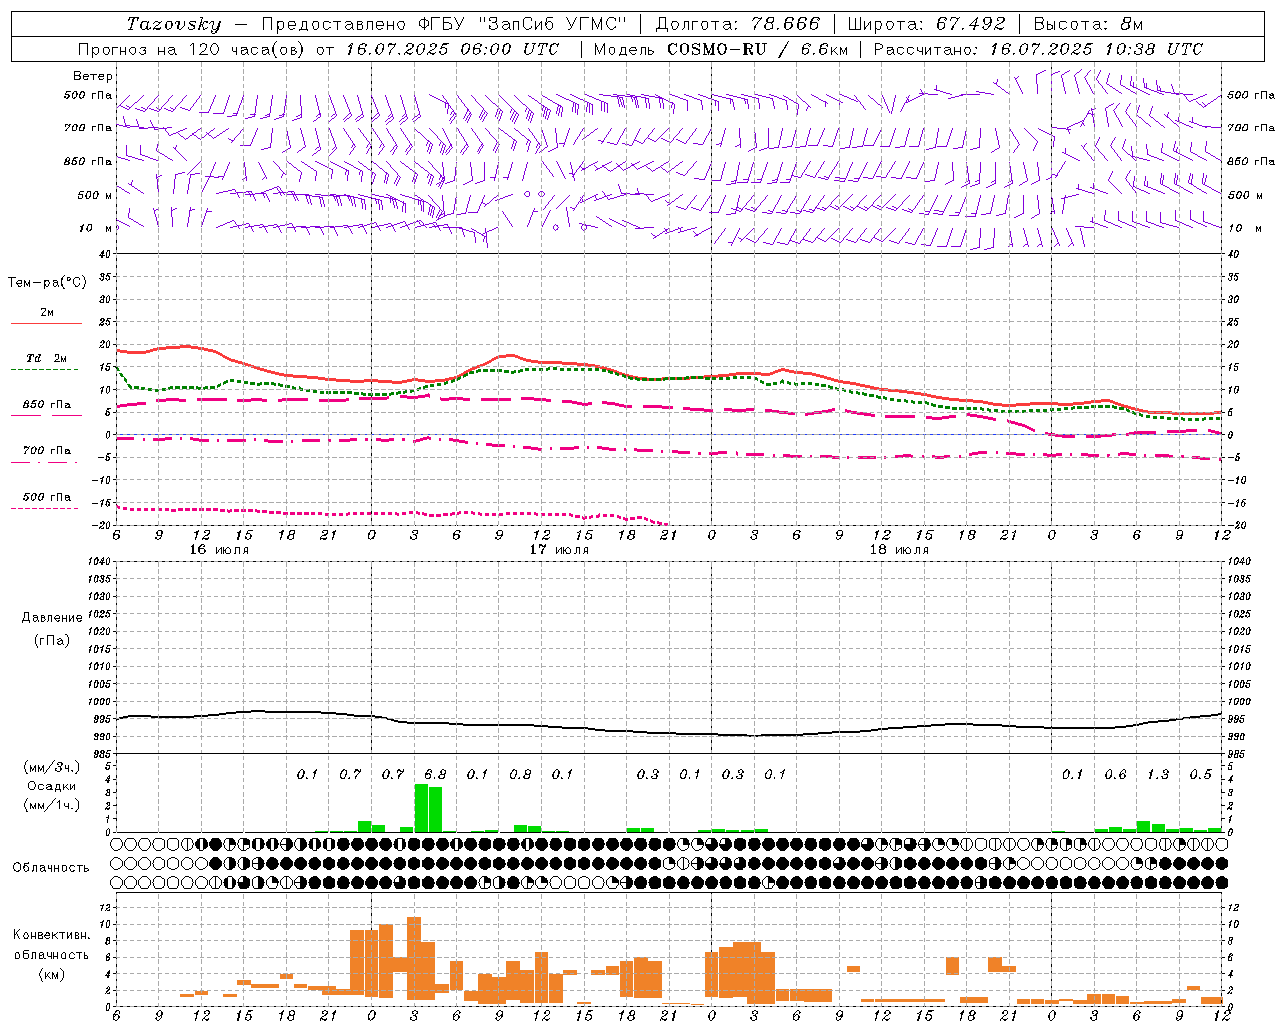
Task: Click the '18 июля' date label
Action: tap(899, 550)
